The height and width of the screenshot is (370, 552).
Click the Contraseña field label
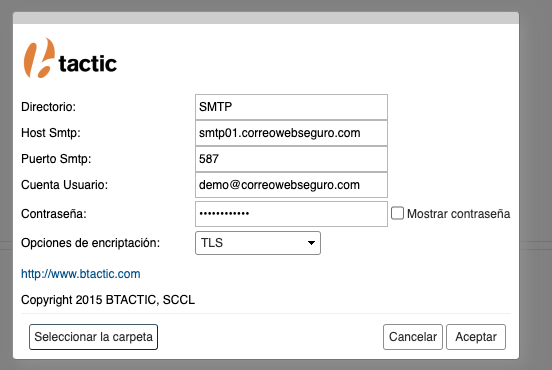[54, 214]
